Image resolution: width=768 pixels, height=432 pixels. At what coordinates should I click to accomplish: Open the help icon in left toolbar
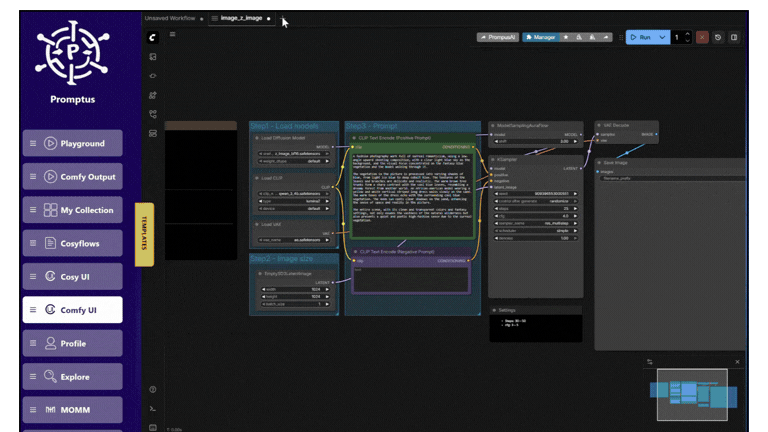(x=153, y=389)
